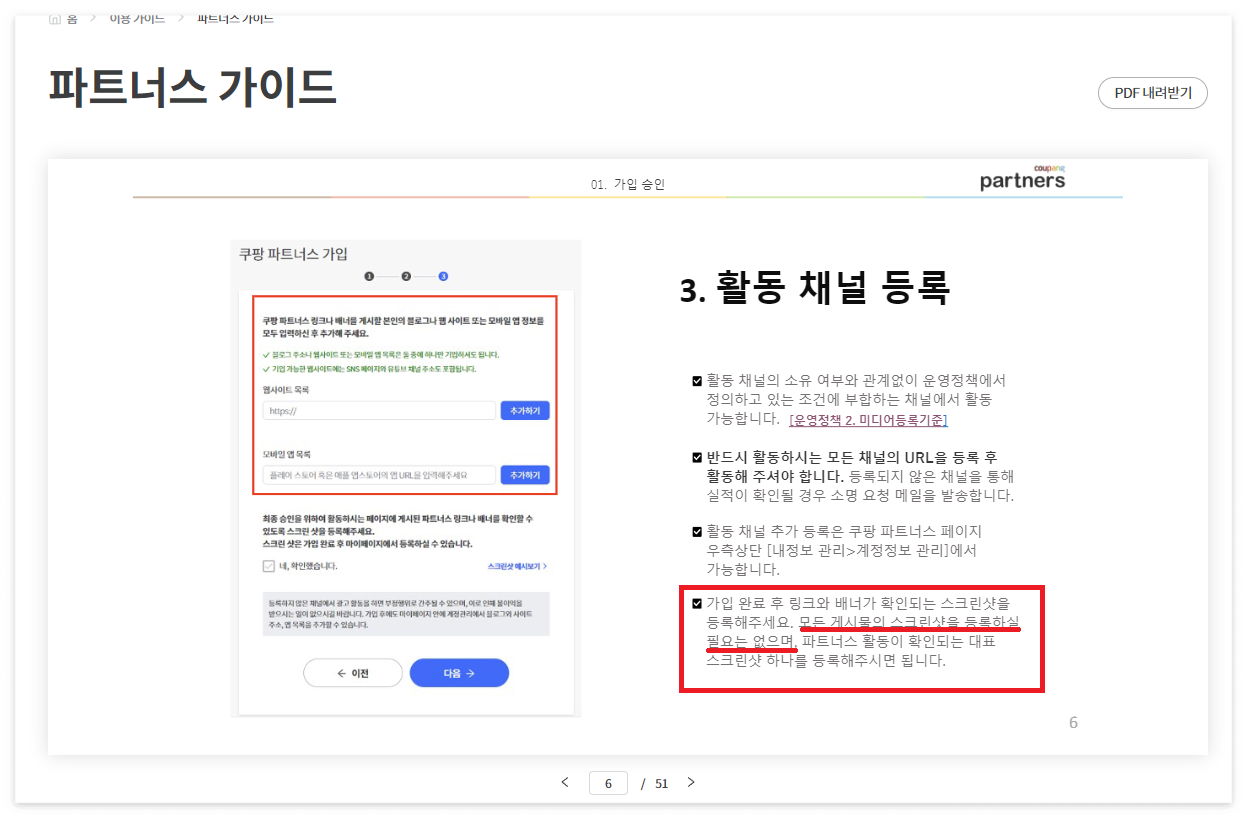Click the 쿠팡 파트너스 가입 form heading
Screen dimensions: 1247x818
click(293, 254)
